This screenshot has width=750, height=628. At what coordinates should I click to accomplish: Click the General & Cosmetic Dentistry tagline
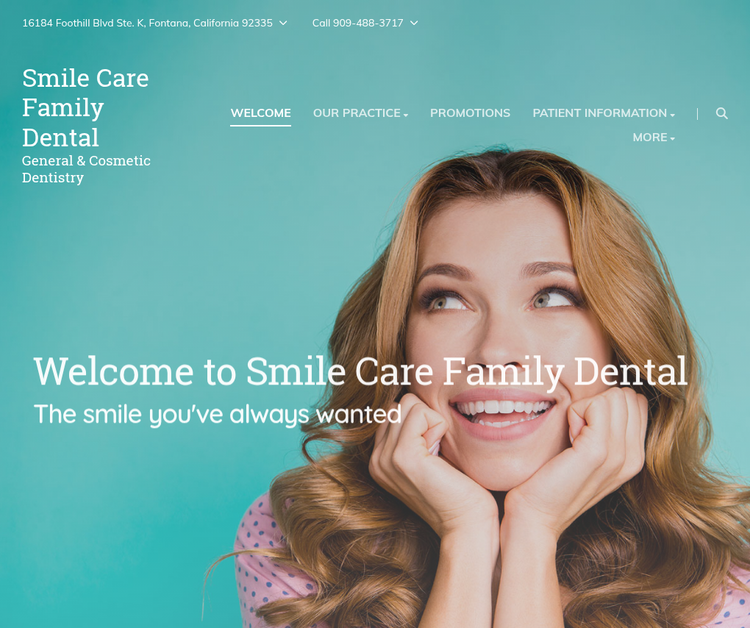pos(86,169)
